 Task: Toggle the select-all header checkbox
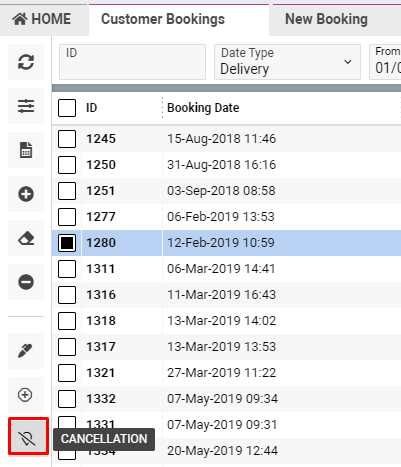coord(67,108)
